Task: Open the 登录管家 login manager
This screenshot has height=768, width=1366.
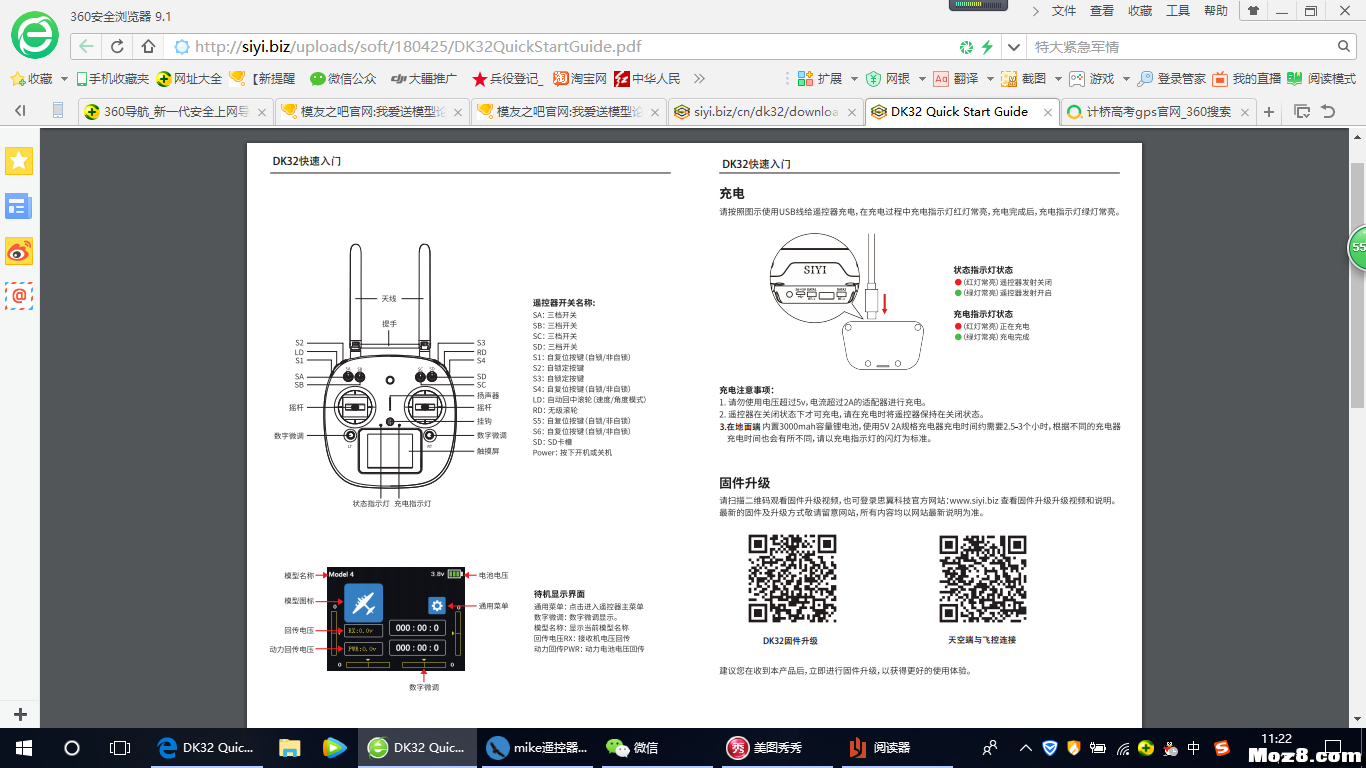Action: [1171, 78]
